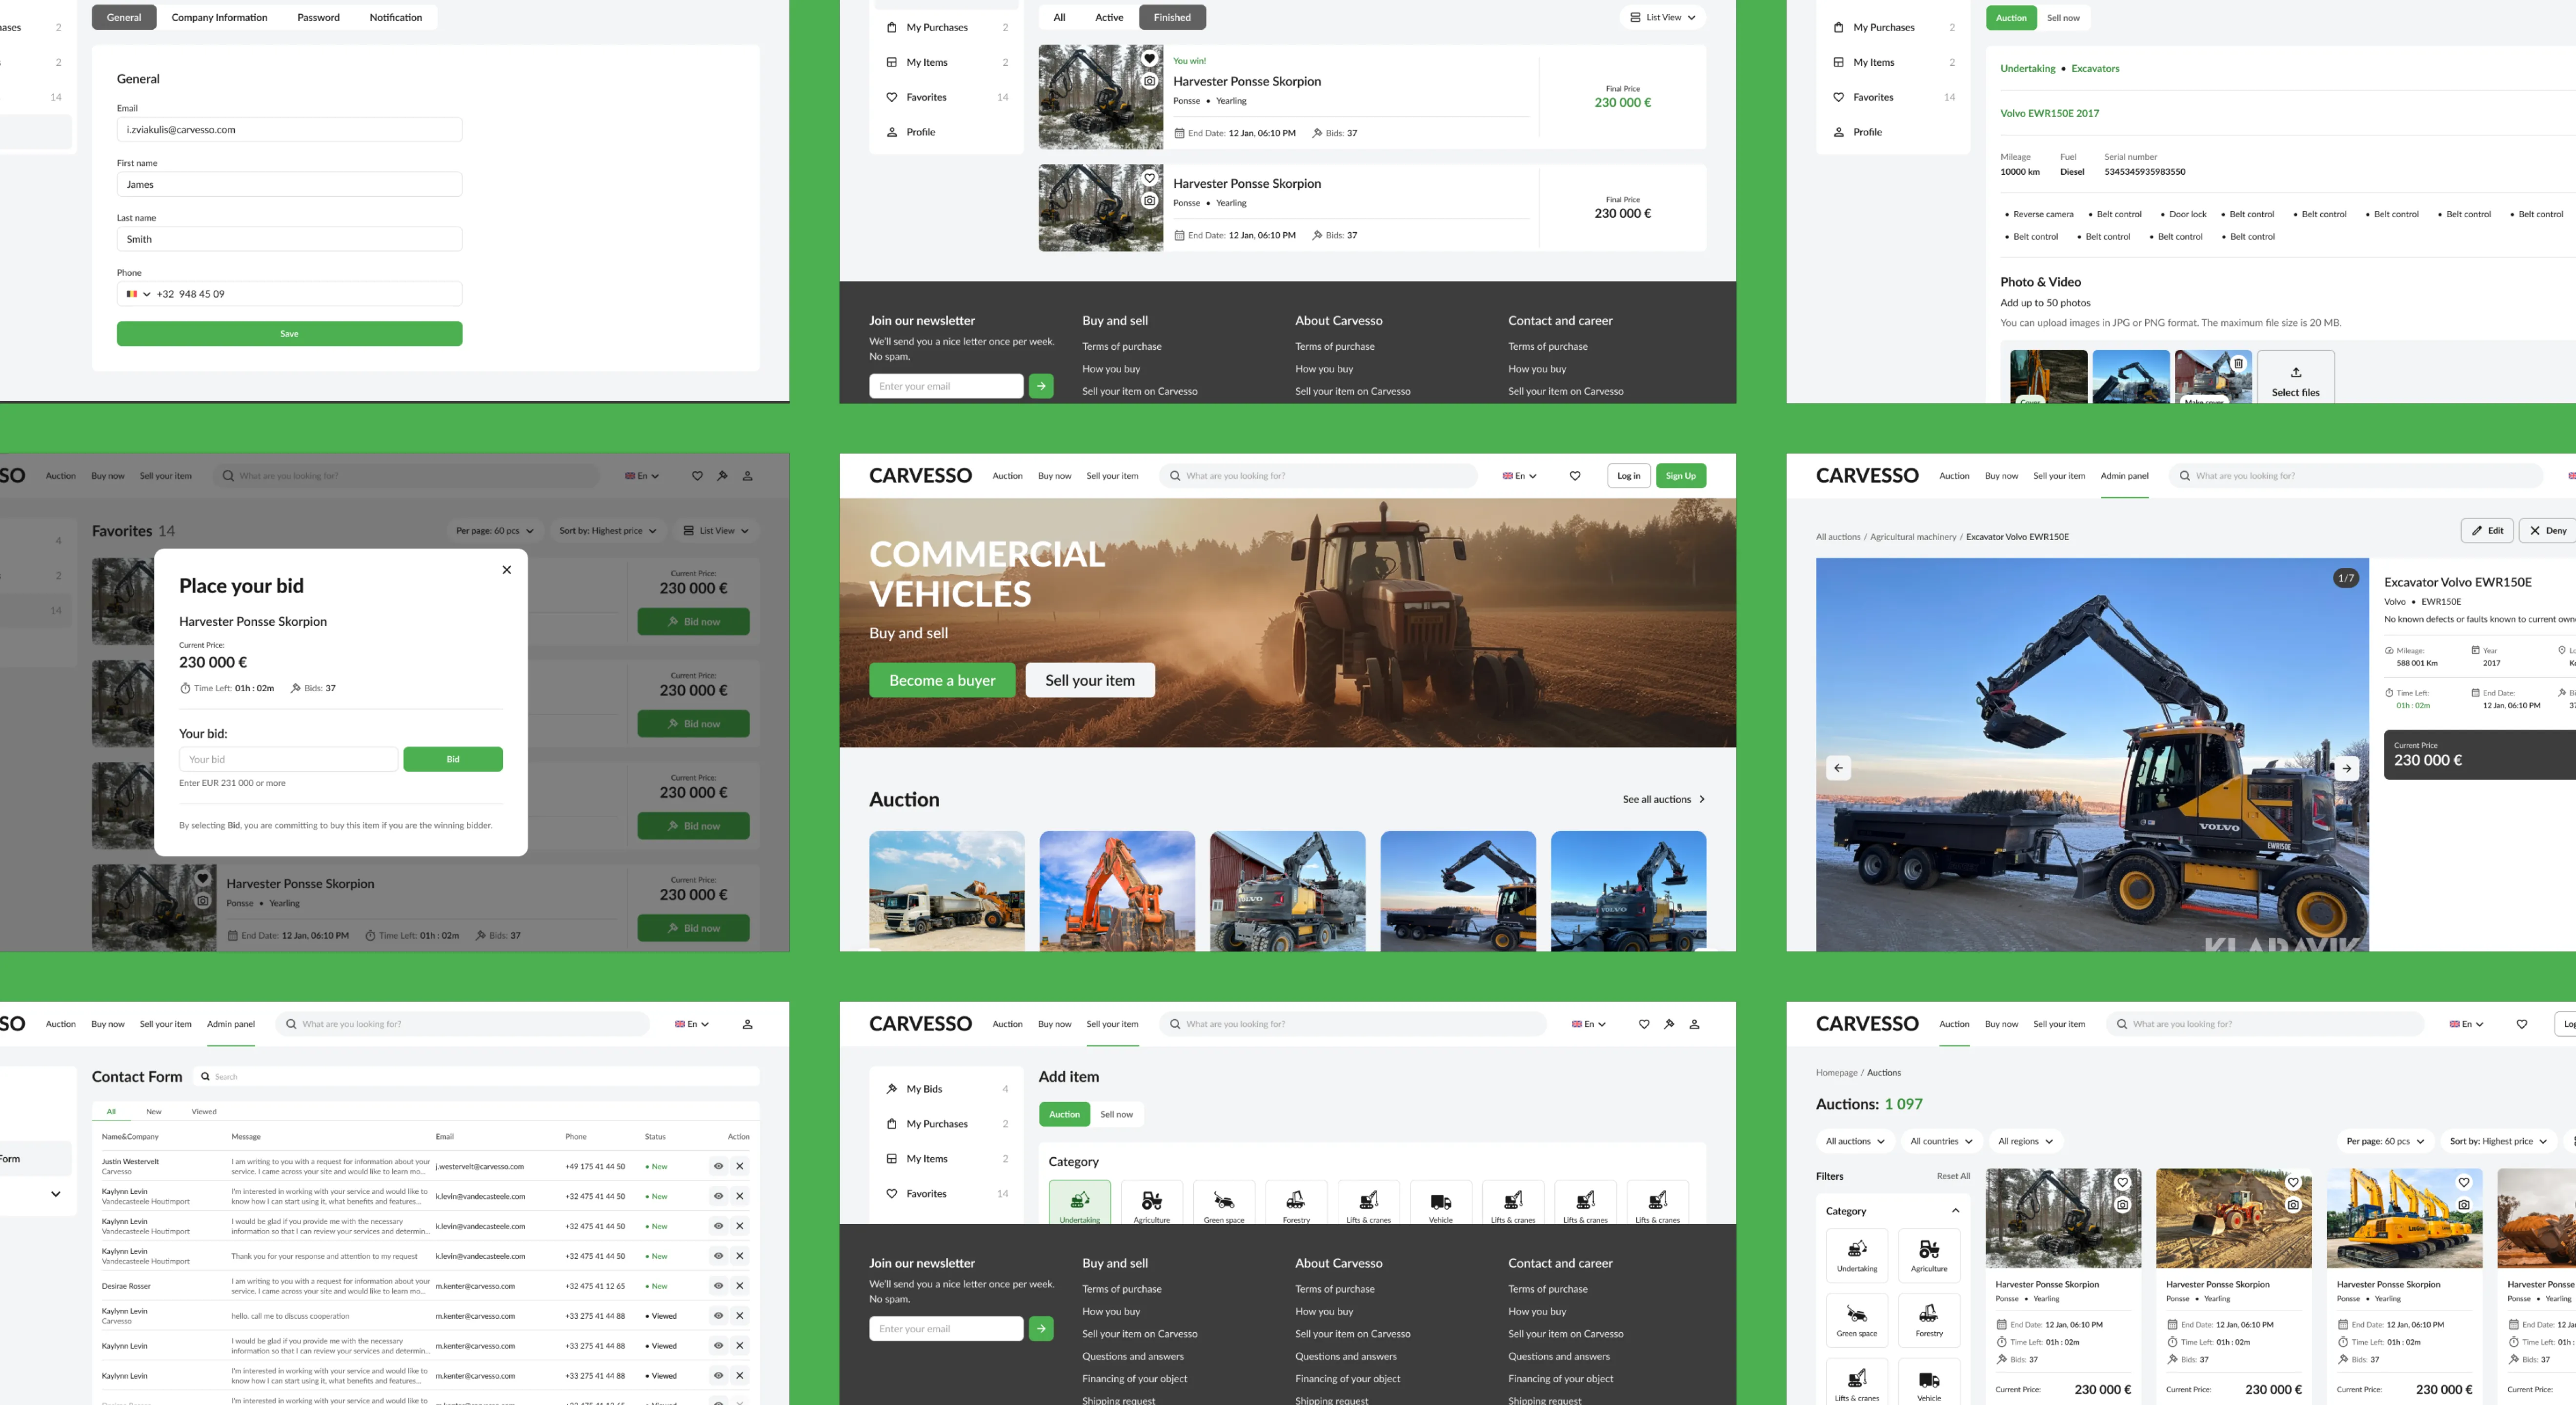Open My Bids in sidebar menu

coord(947,1089)
